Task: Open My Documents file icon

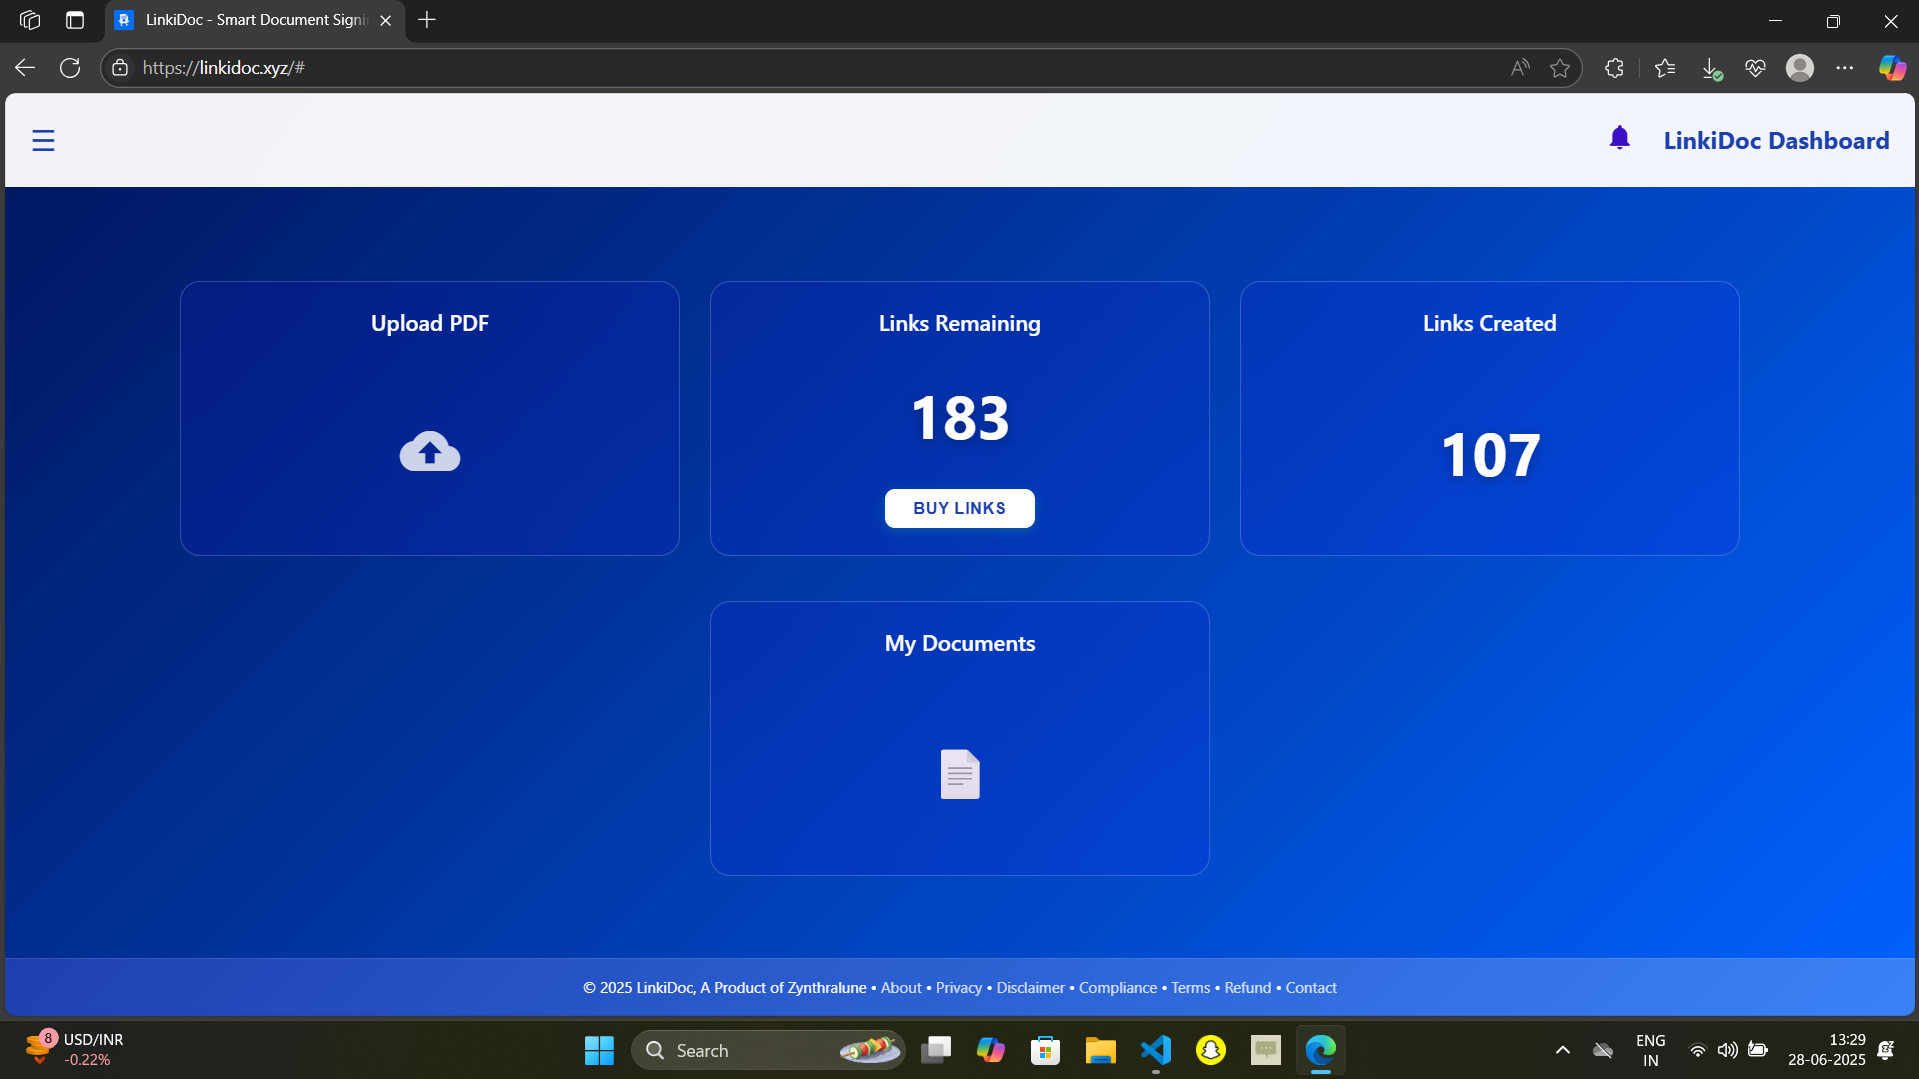Action: (960, 774)
